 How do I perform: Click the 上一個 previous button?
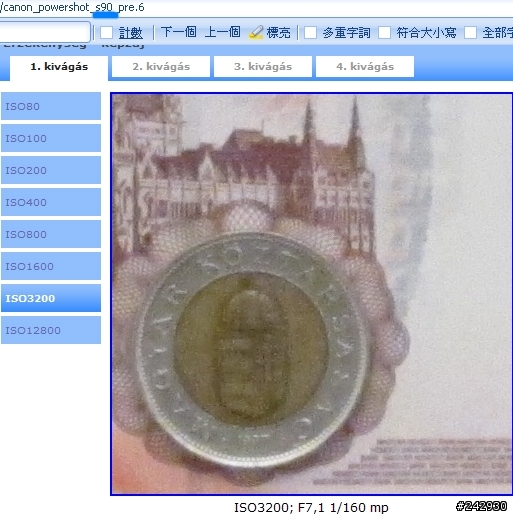pyautogui.click(x=223, y=32)
